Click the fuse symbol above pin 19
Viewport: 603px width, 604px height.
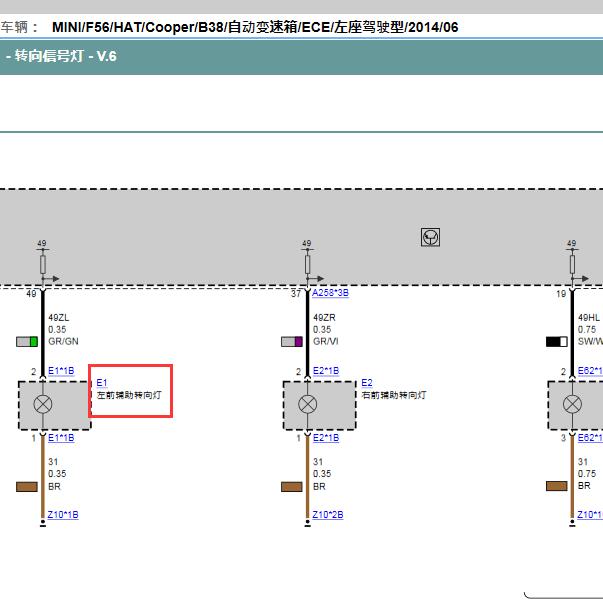point(572,265)
